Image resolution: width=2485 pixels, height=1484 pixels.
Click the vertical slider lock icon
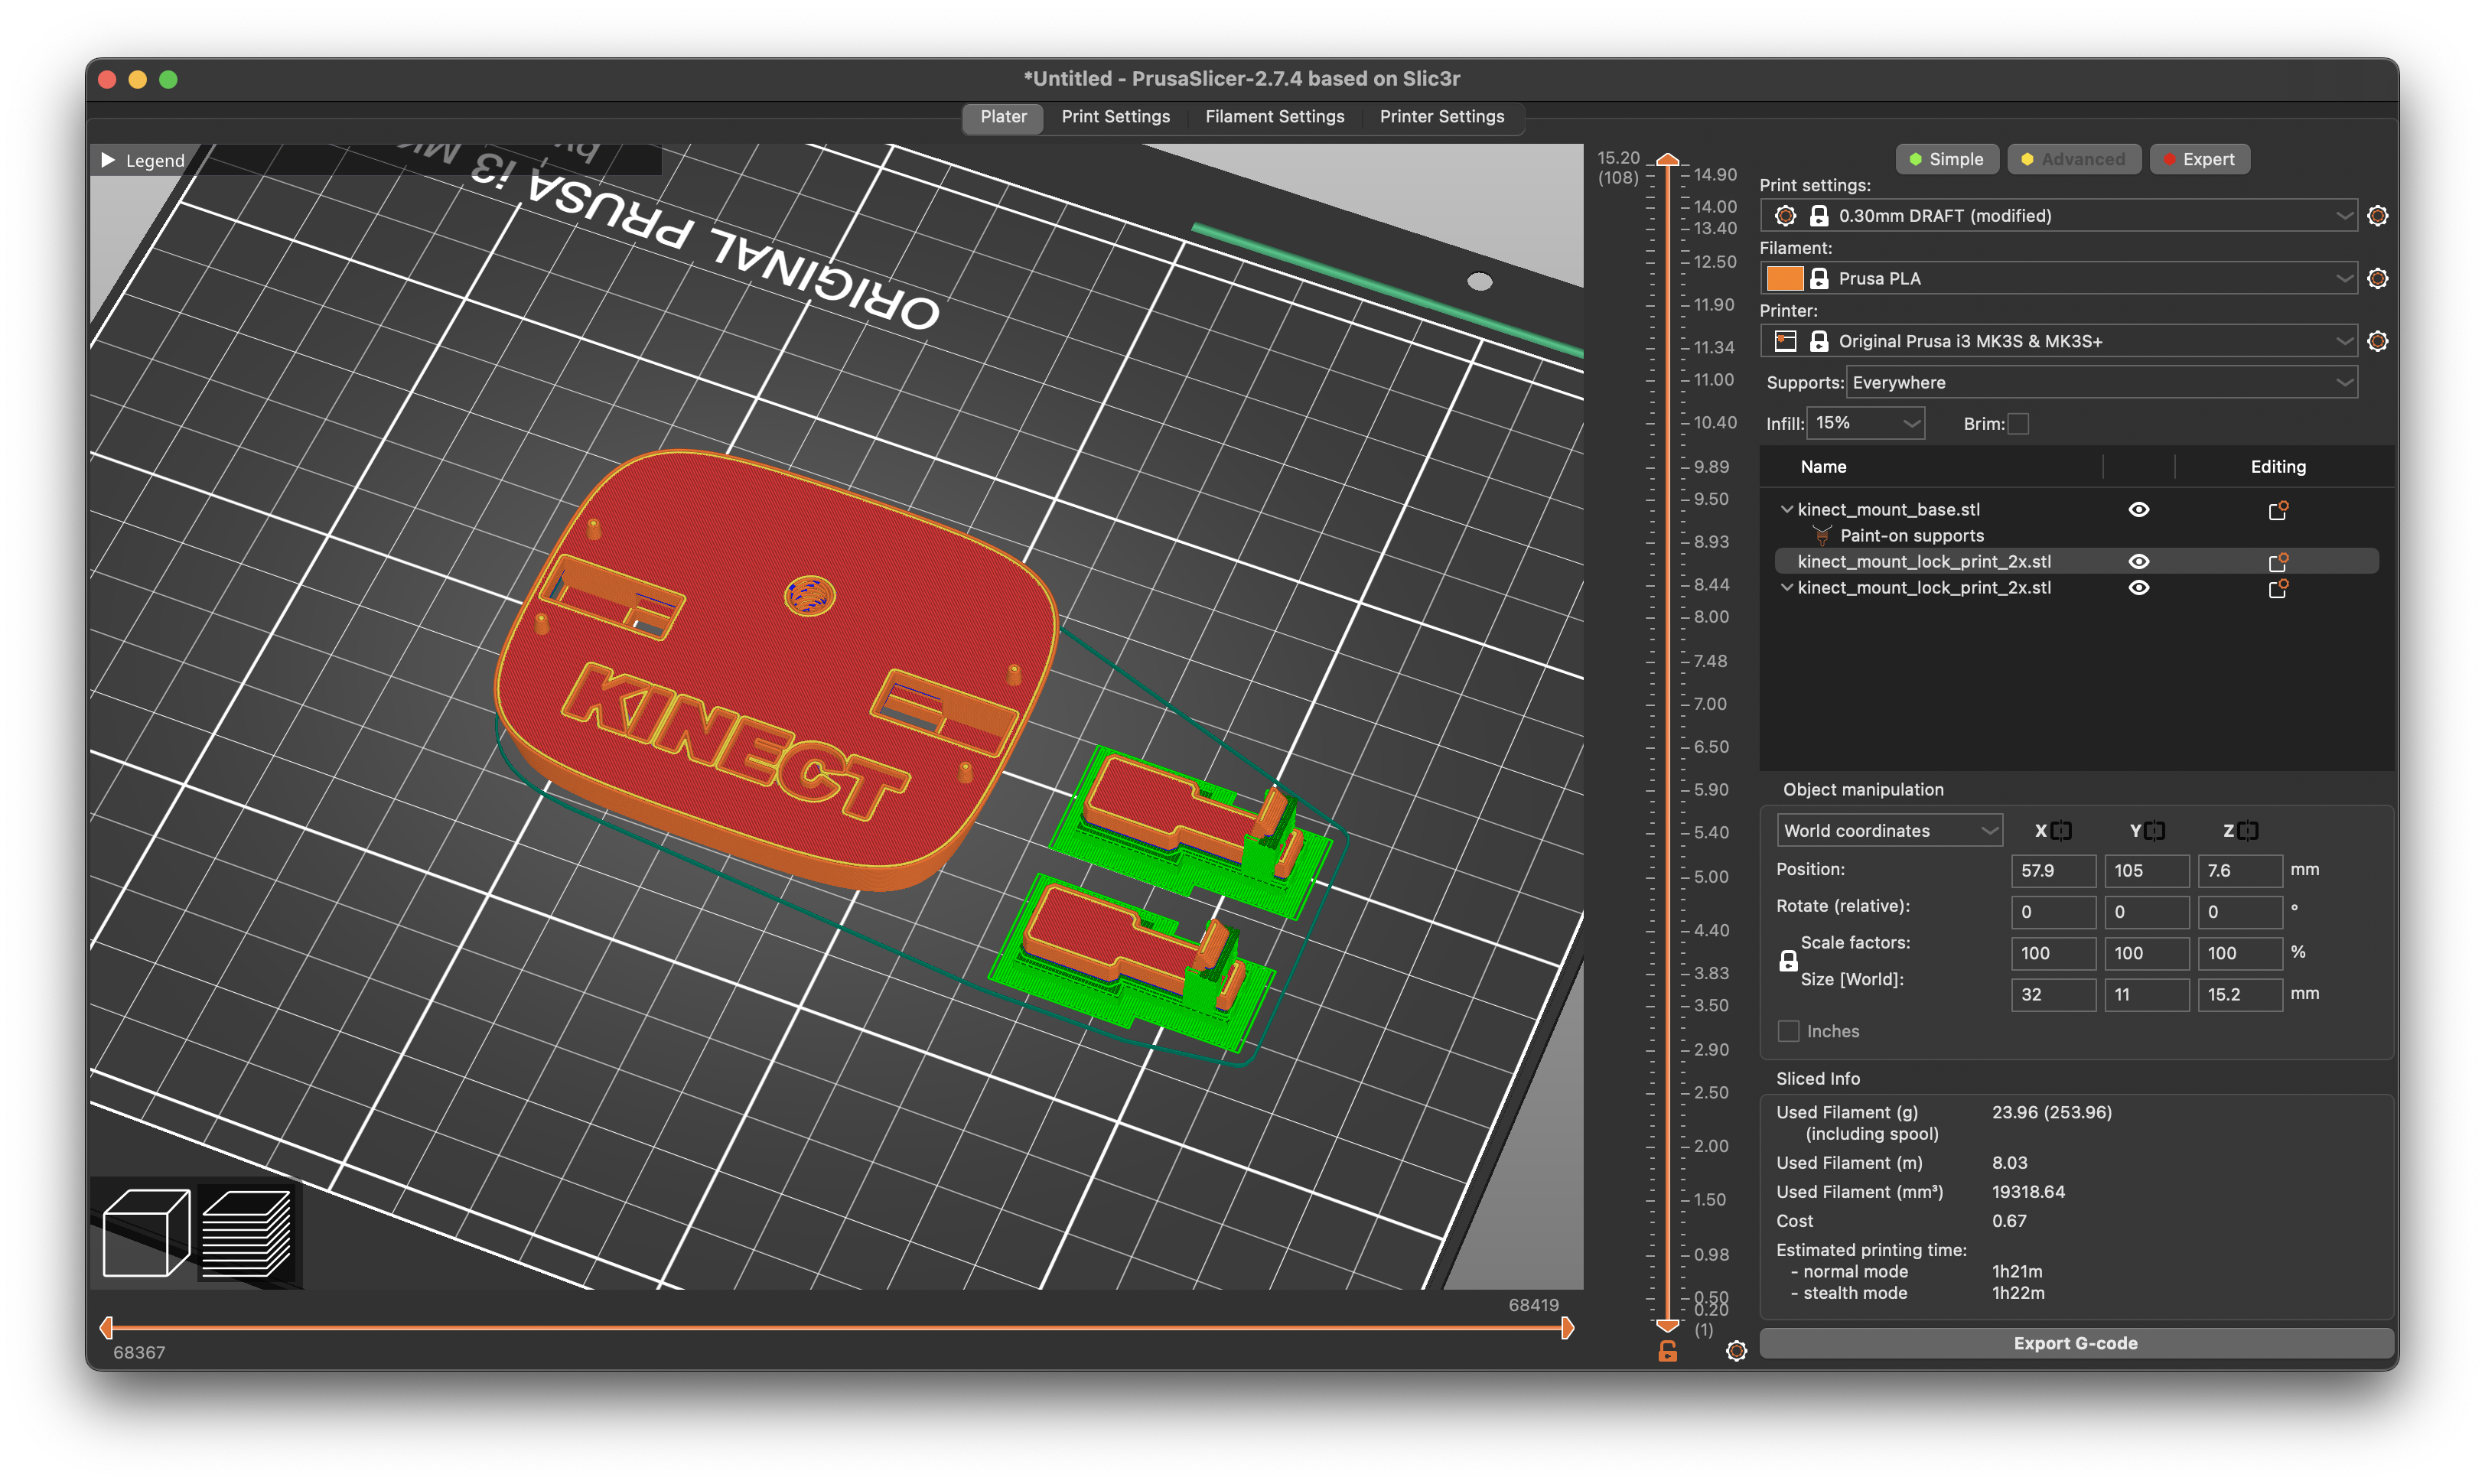click(x=1667, y=1351)
